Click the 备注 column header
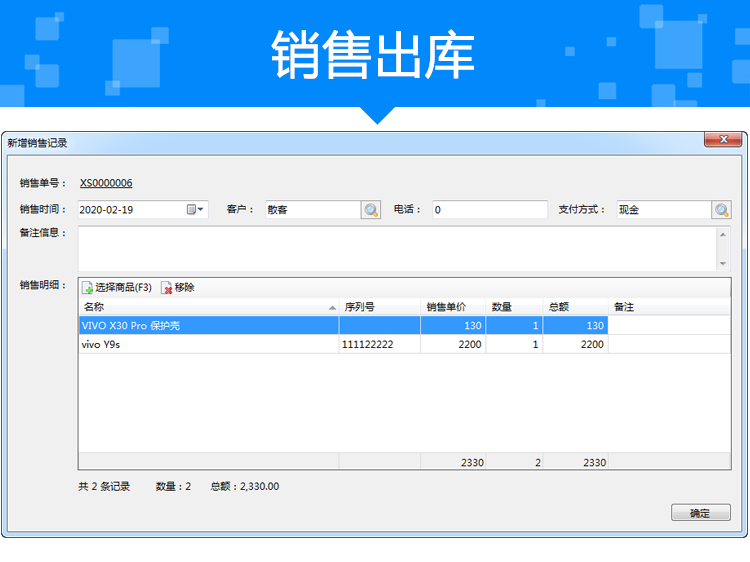750x562 pixels. coord(669,307)
